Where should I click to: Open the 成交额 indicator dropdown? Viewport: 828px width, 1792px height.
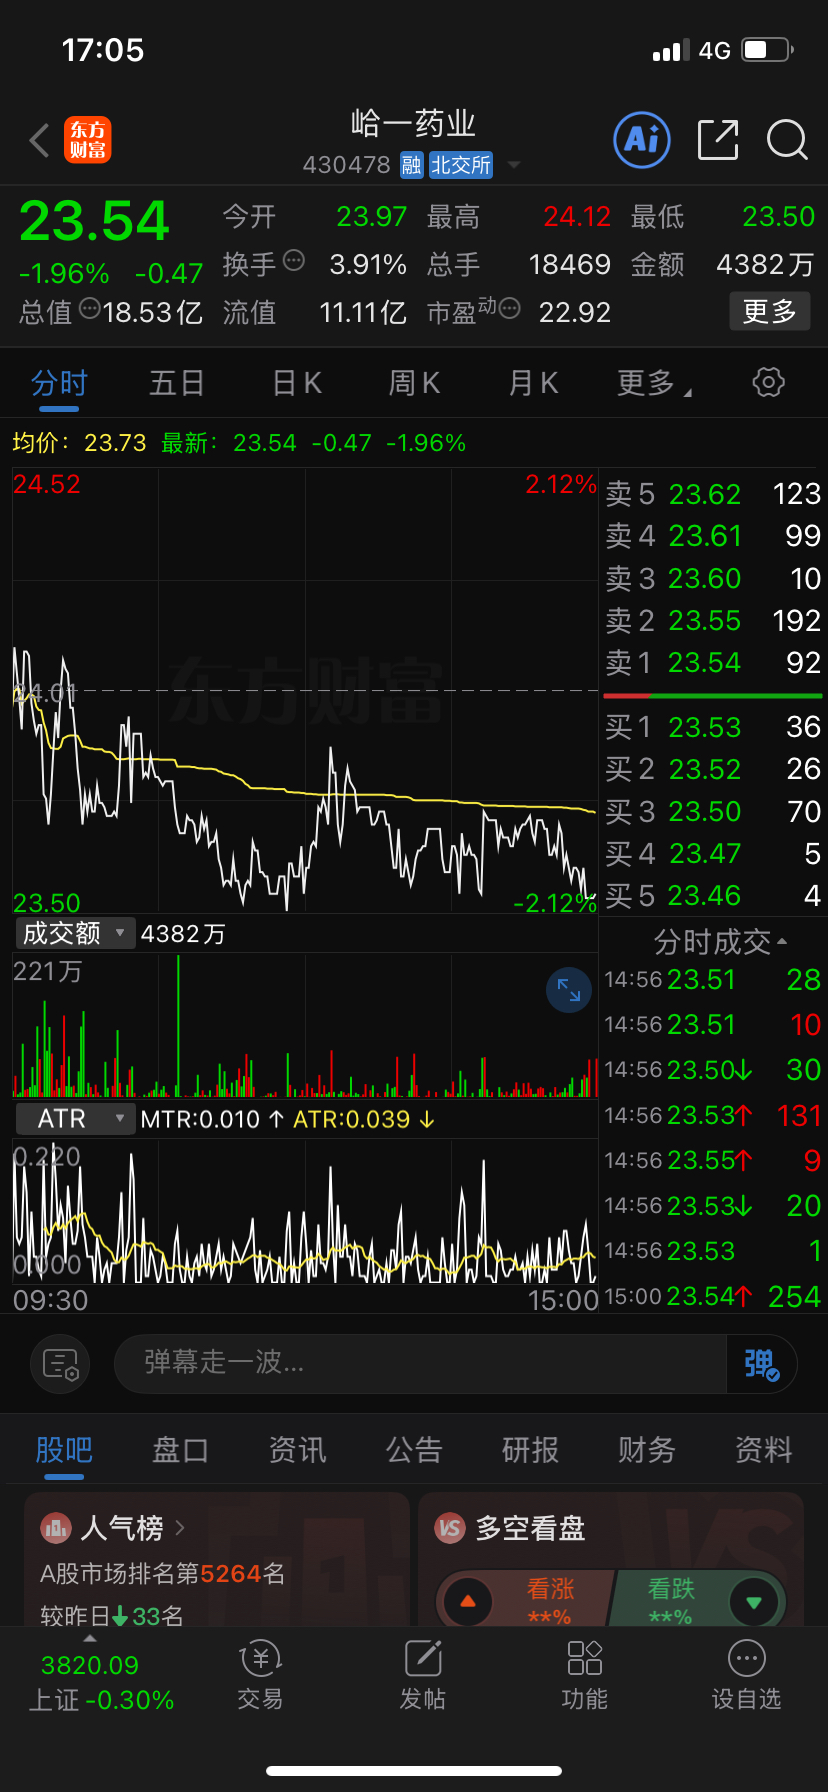[x=76, y=934]
